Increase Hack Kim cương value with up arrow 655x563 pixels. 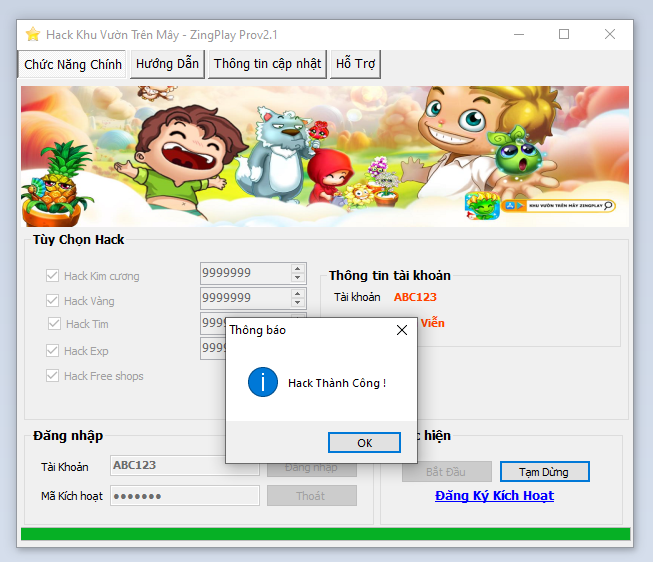[x=297, y=269]
